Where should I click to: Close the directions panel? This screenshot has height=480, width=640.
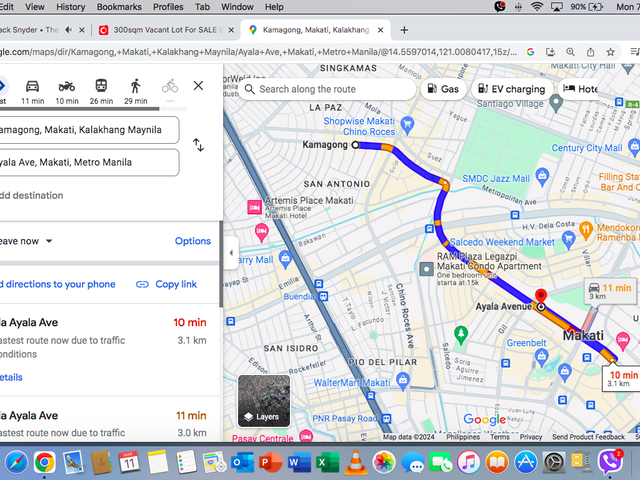pyautogui.click(x=198, y=86)
